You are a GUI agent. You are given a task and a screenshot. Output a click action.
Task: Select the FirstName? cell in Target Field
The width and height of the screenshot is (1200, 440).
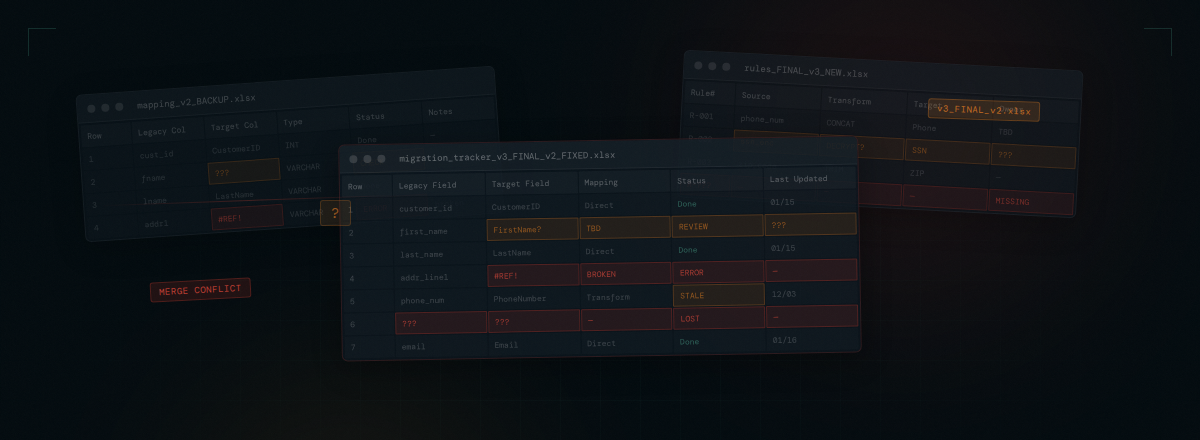pos(532,229)
